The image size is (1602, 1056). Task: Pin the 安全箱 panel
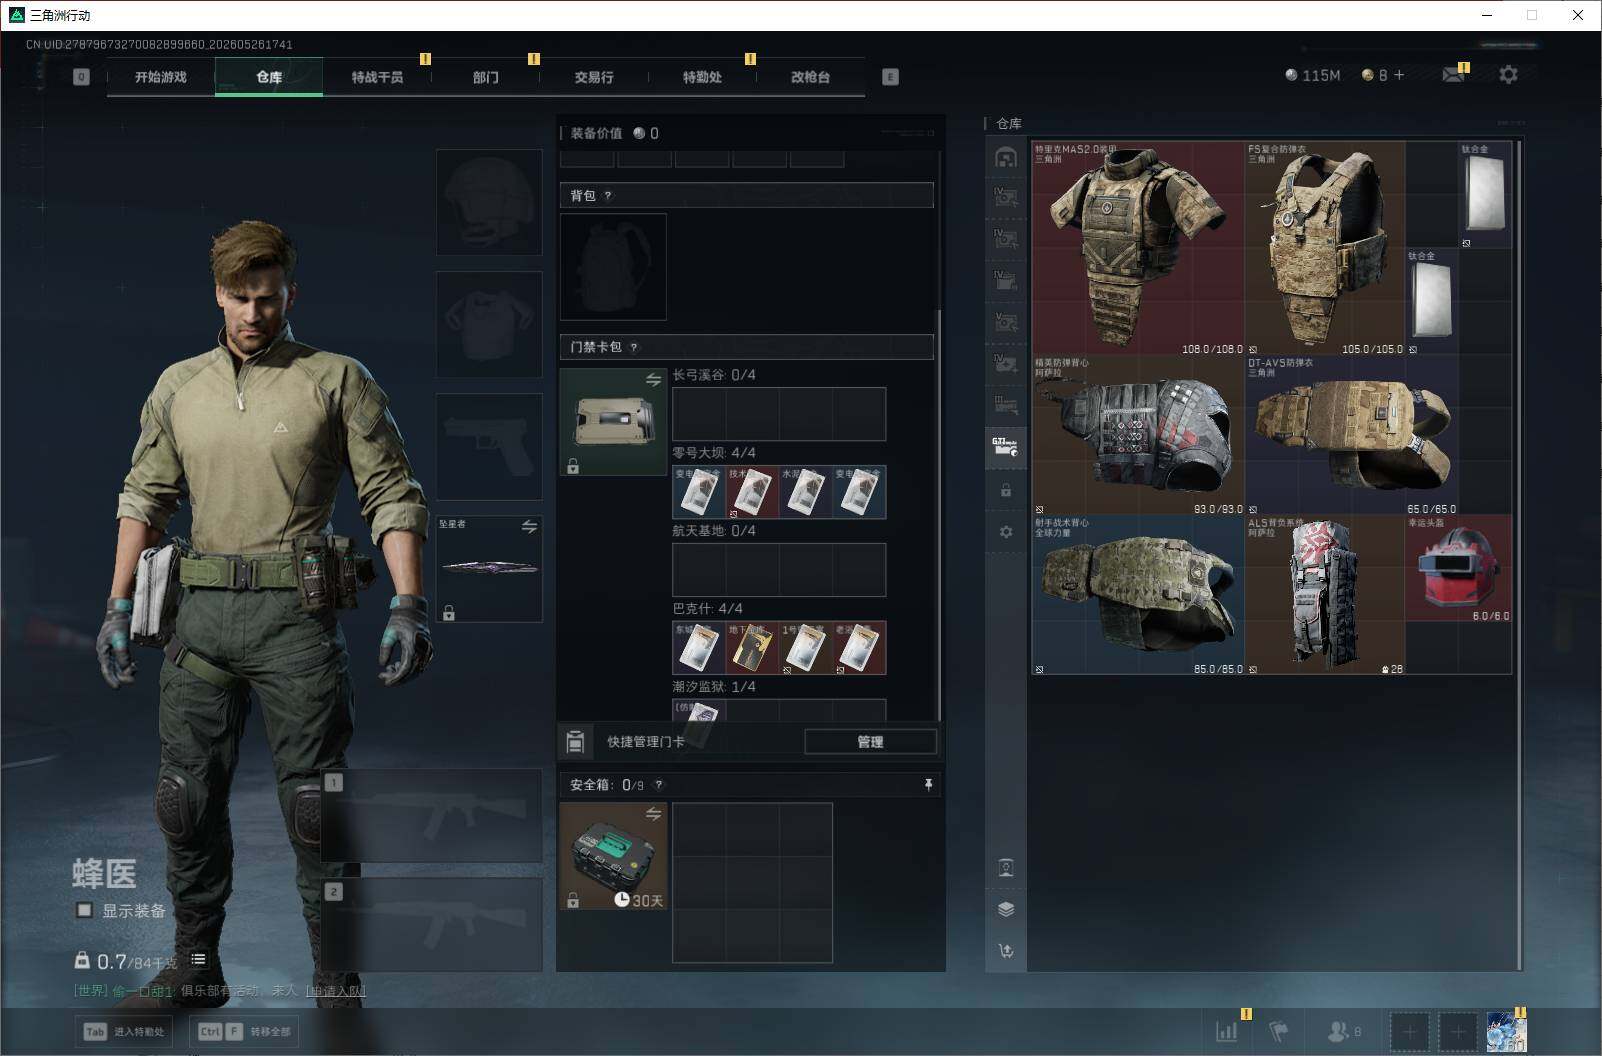pos(928,785)
